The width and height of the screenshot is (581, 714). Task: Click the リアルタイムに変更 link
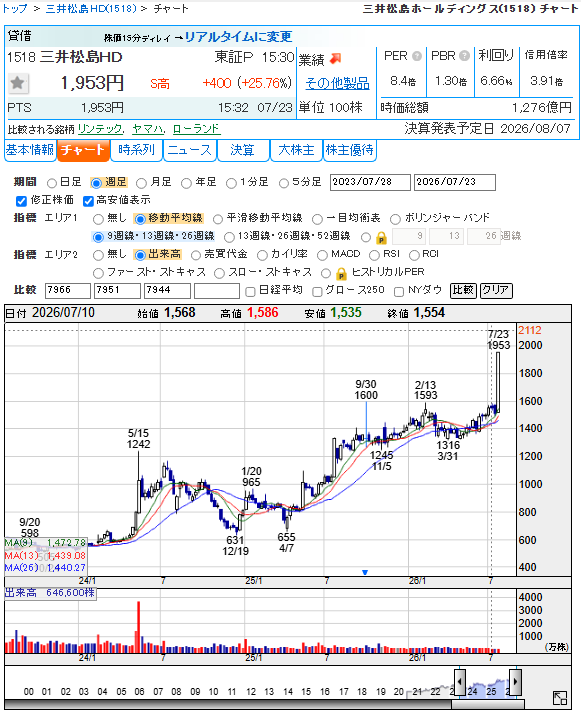click(239, 37)
